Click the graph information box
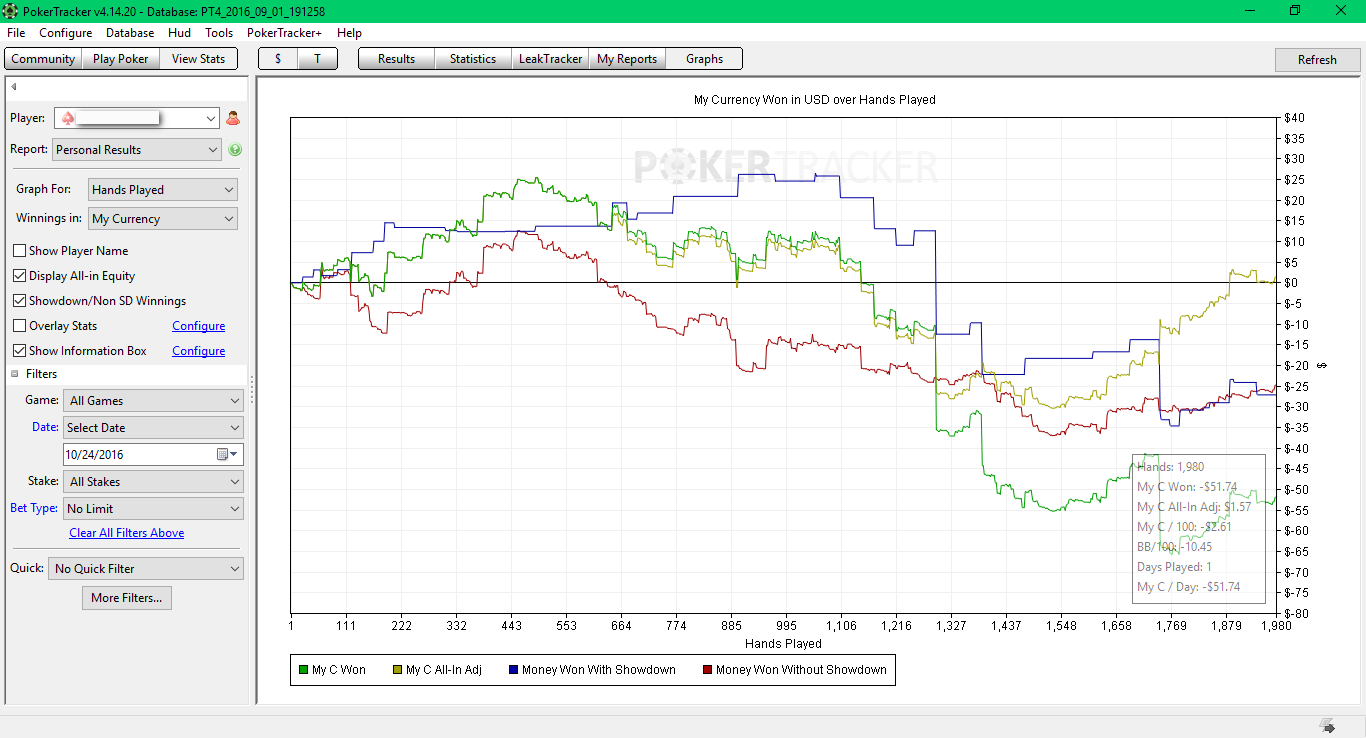 point(1199,528)
